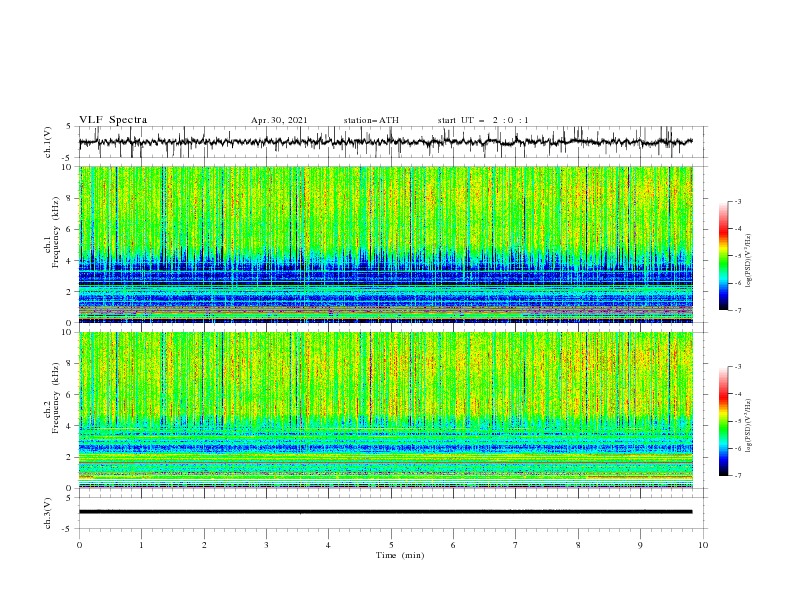Click the ch.3 flat voltage trace
Image resolution: width=792 pixels, height=612 pixels.
pyautogui.click(x=386, y=512)
